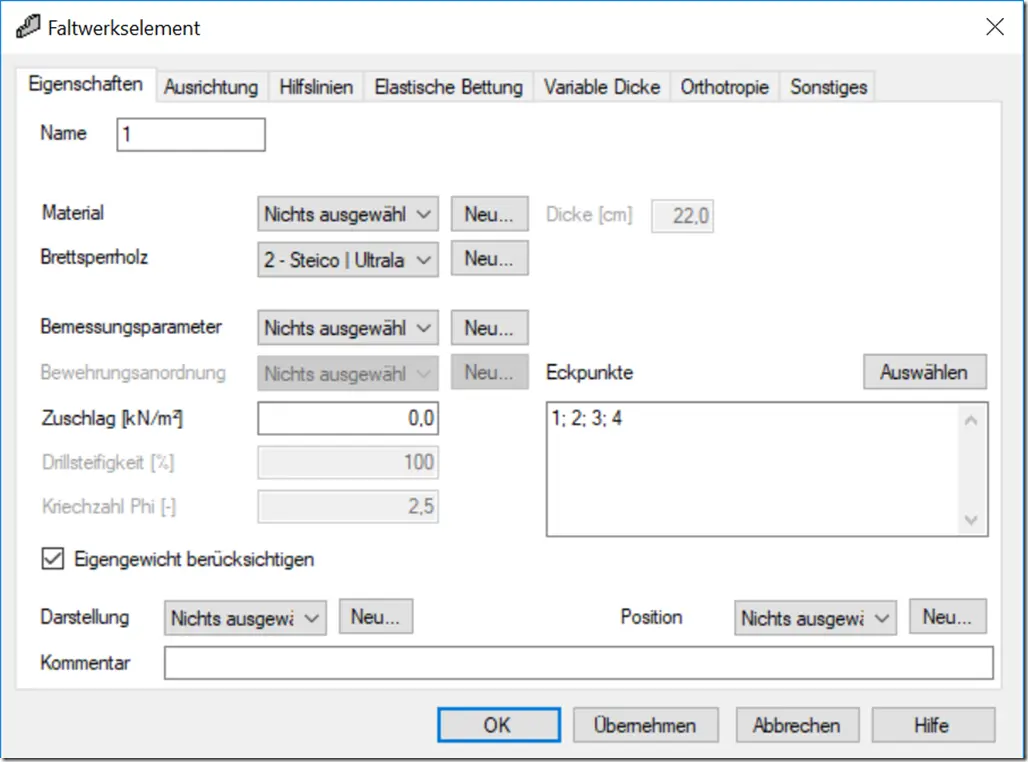Screen dimensions: 1028x762
Task: Open the Hilfslinien tab
Action: click(x=316, y=87)
